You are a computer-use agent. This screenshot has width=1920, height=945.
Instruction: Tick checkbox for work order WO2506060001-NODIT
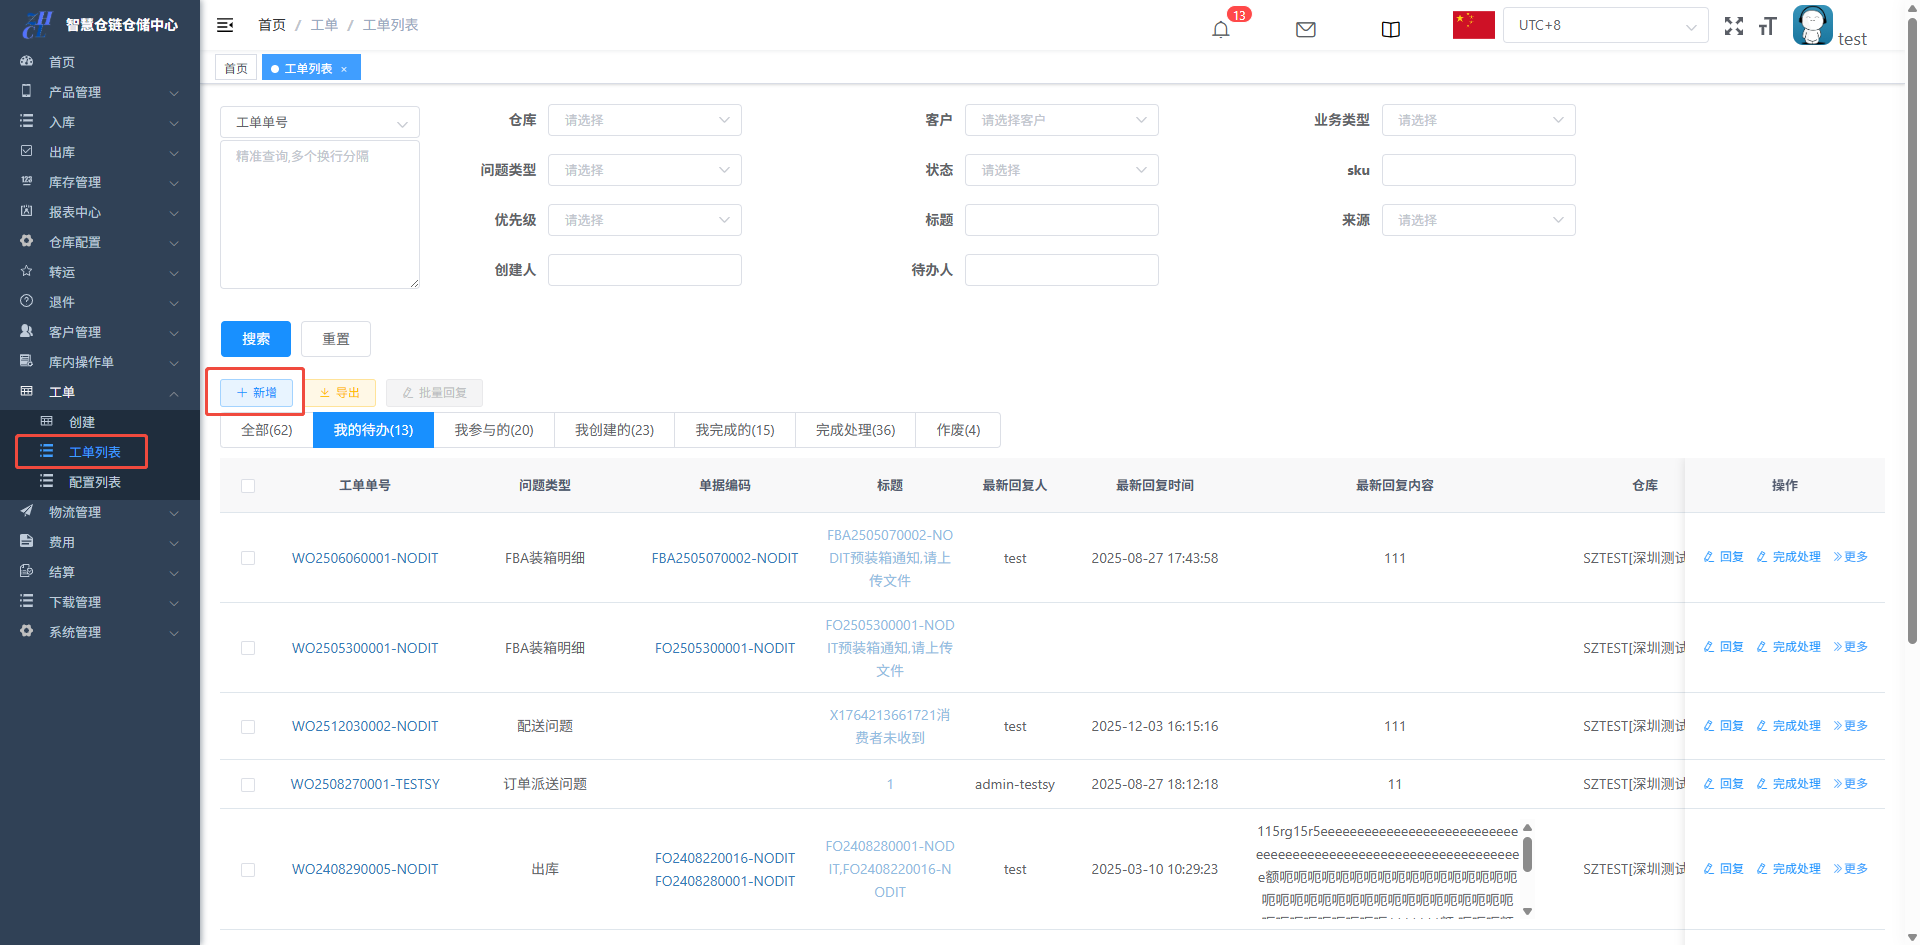pos(248,558)
